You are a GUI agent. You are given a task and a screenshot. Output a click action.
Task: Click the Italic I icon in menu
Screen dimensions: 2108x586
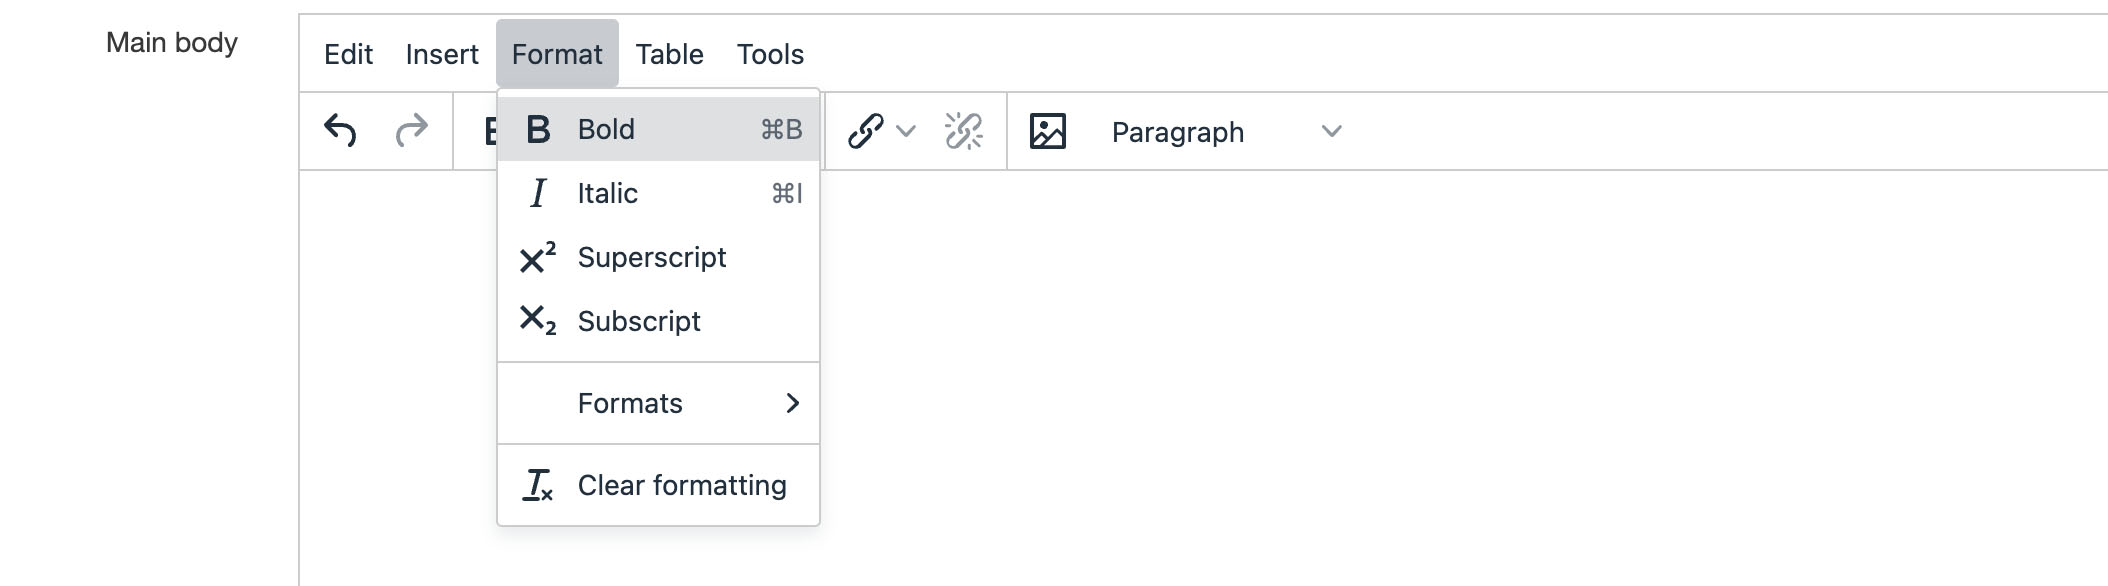[538, 193]
